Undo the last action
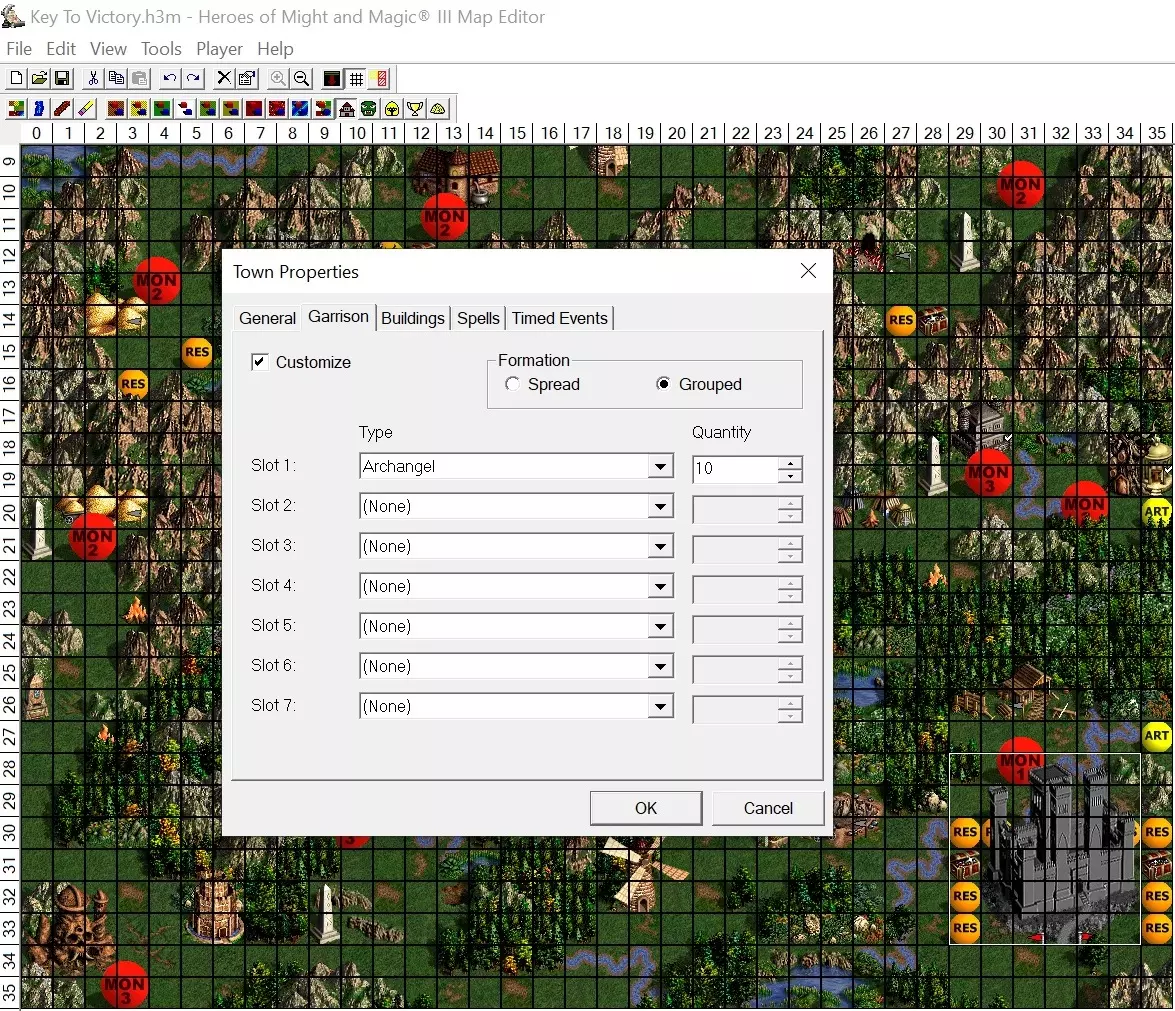 tap(170, 78)
